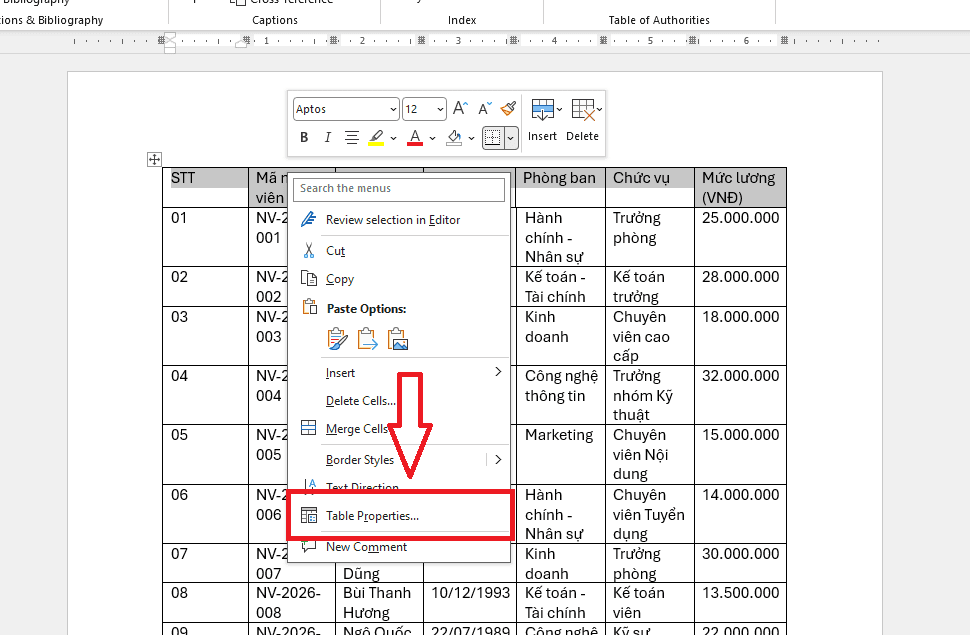
Task: Click the row number 05 cell
Action: [x=205, y=454]
